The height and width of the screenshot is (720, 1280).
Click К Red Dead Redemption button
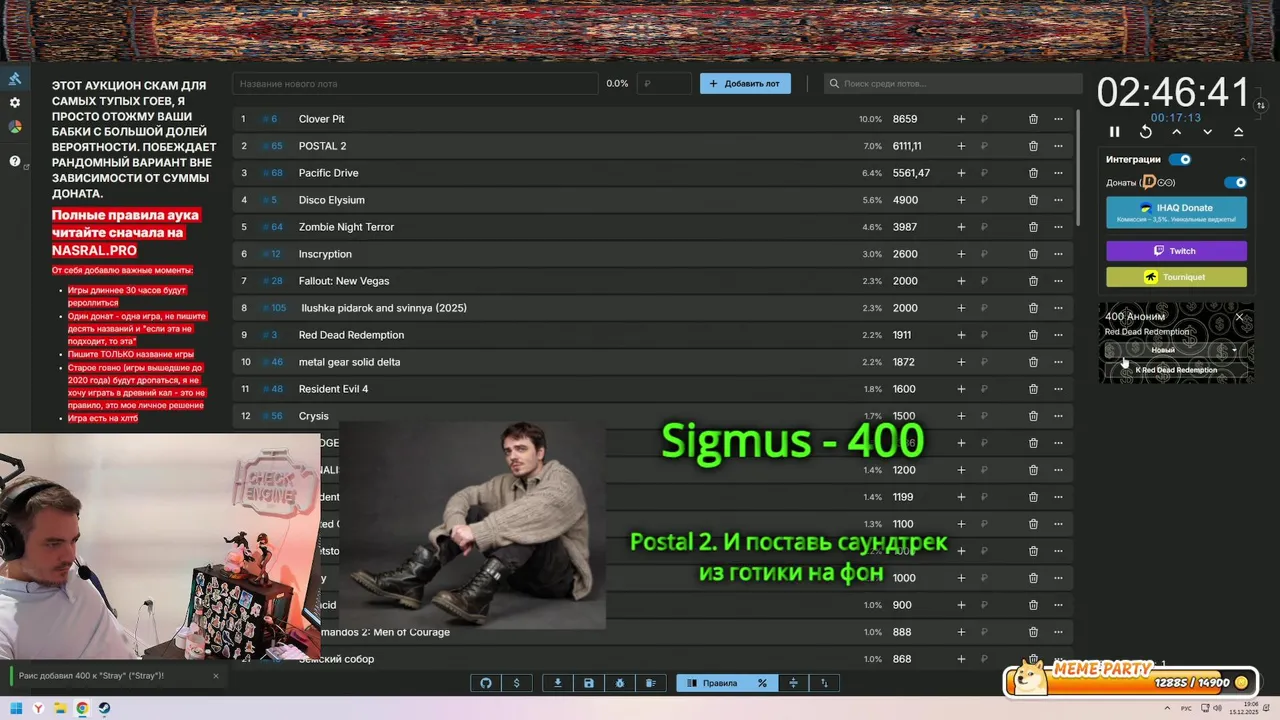click(1176, 370)
